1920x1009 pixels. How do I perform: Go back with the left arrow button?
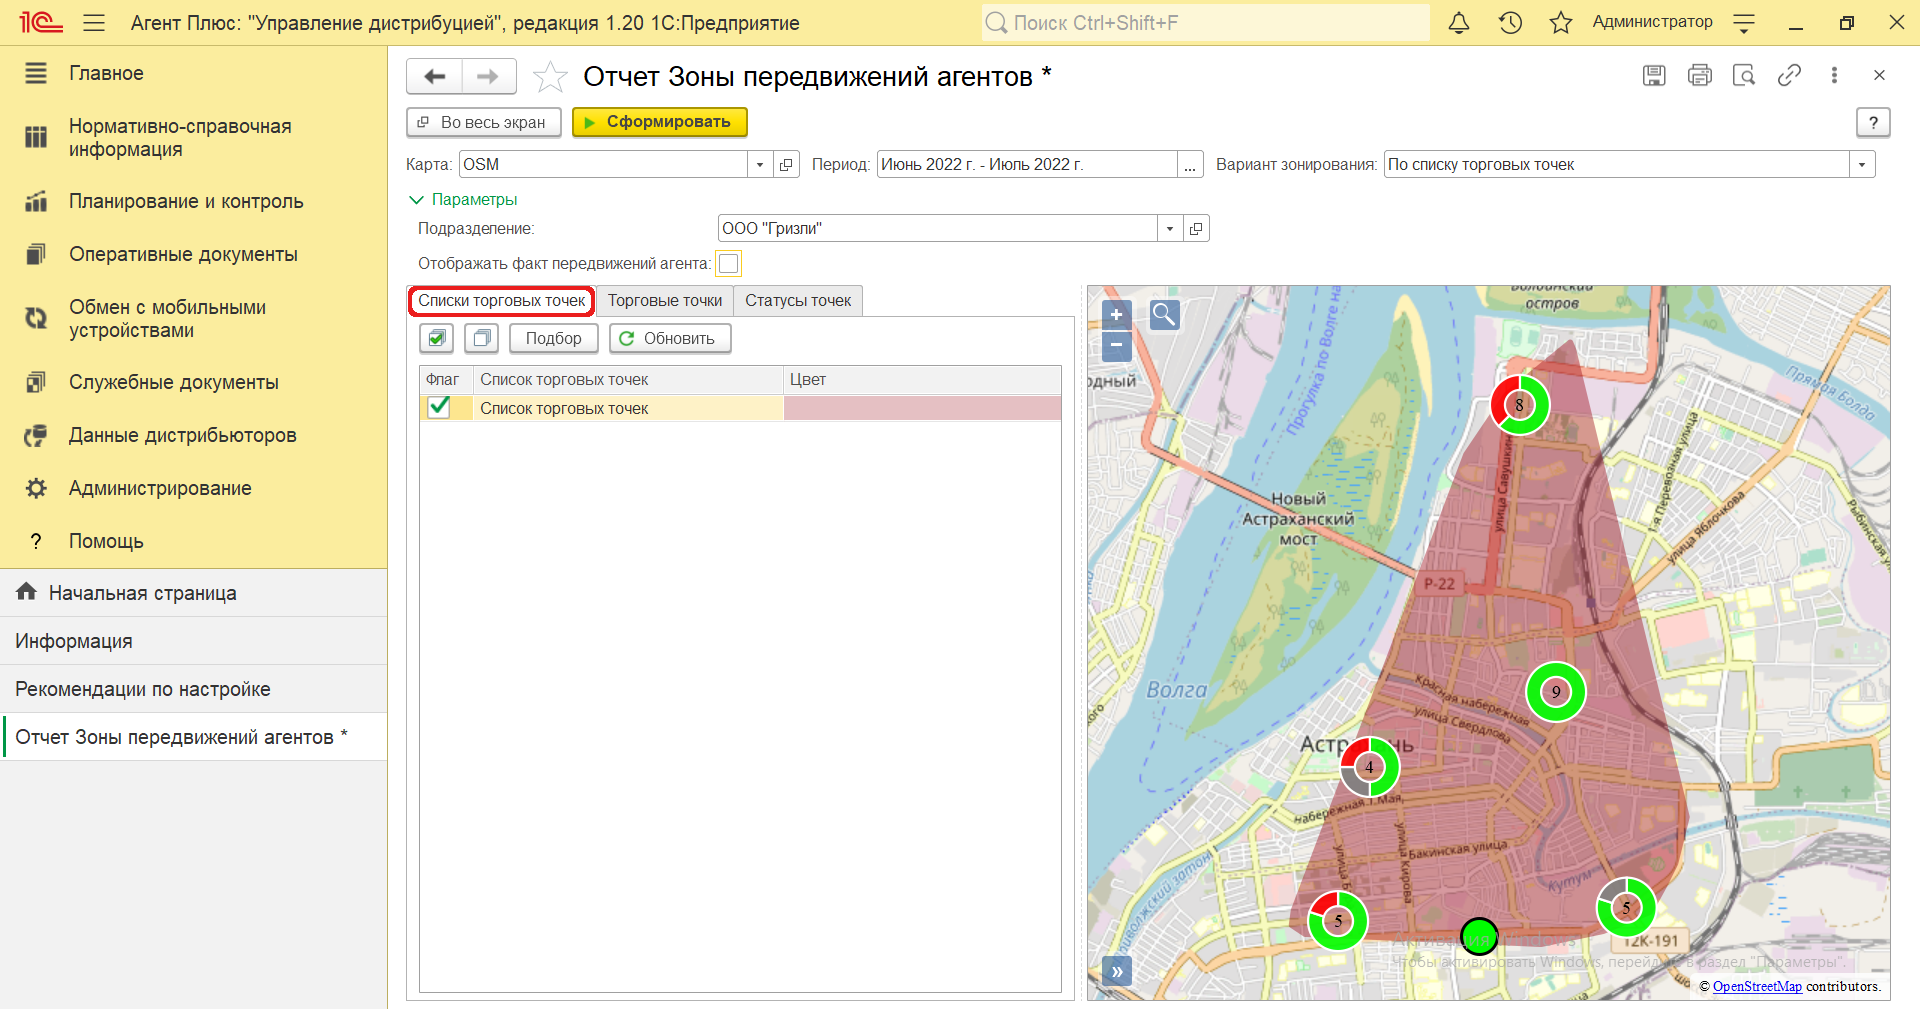coord(434,76)
